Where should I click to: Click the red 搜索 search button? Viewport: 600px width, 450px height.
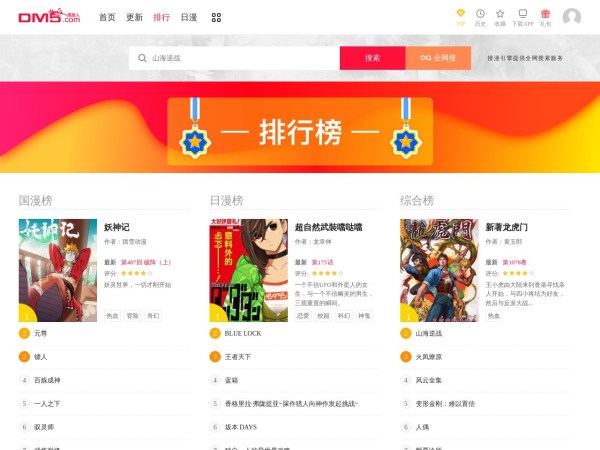372,58
